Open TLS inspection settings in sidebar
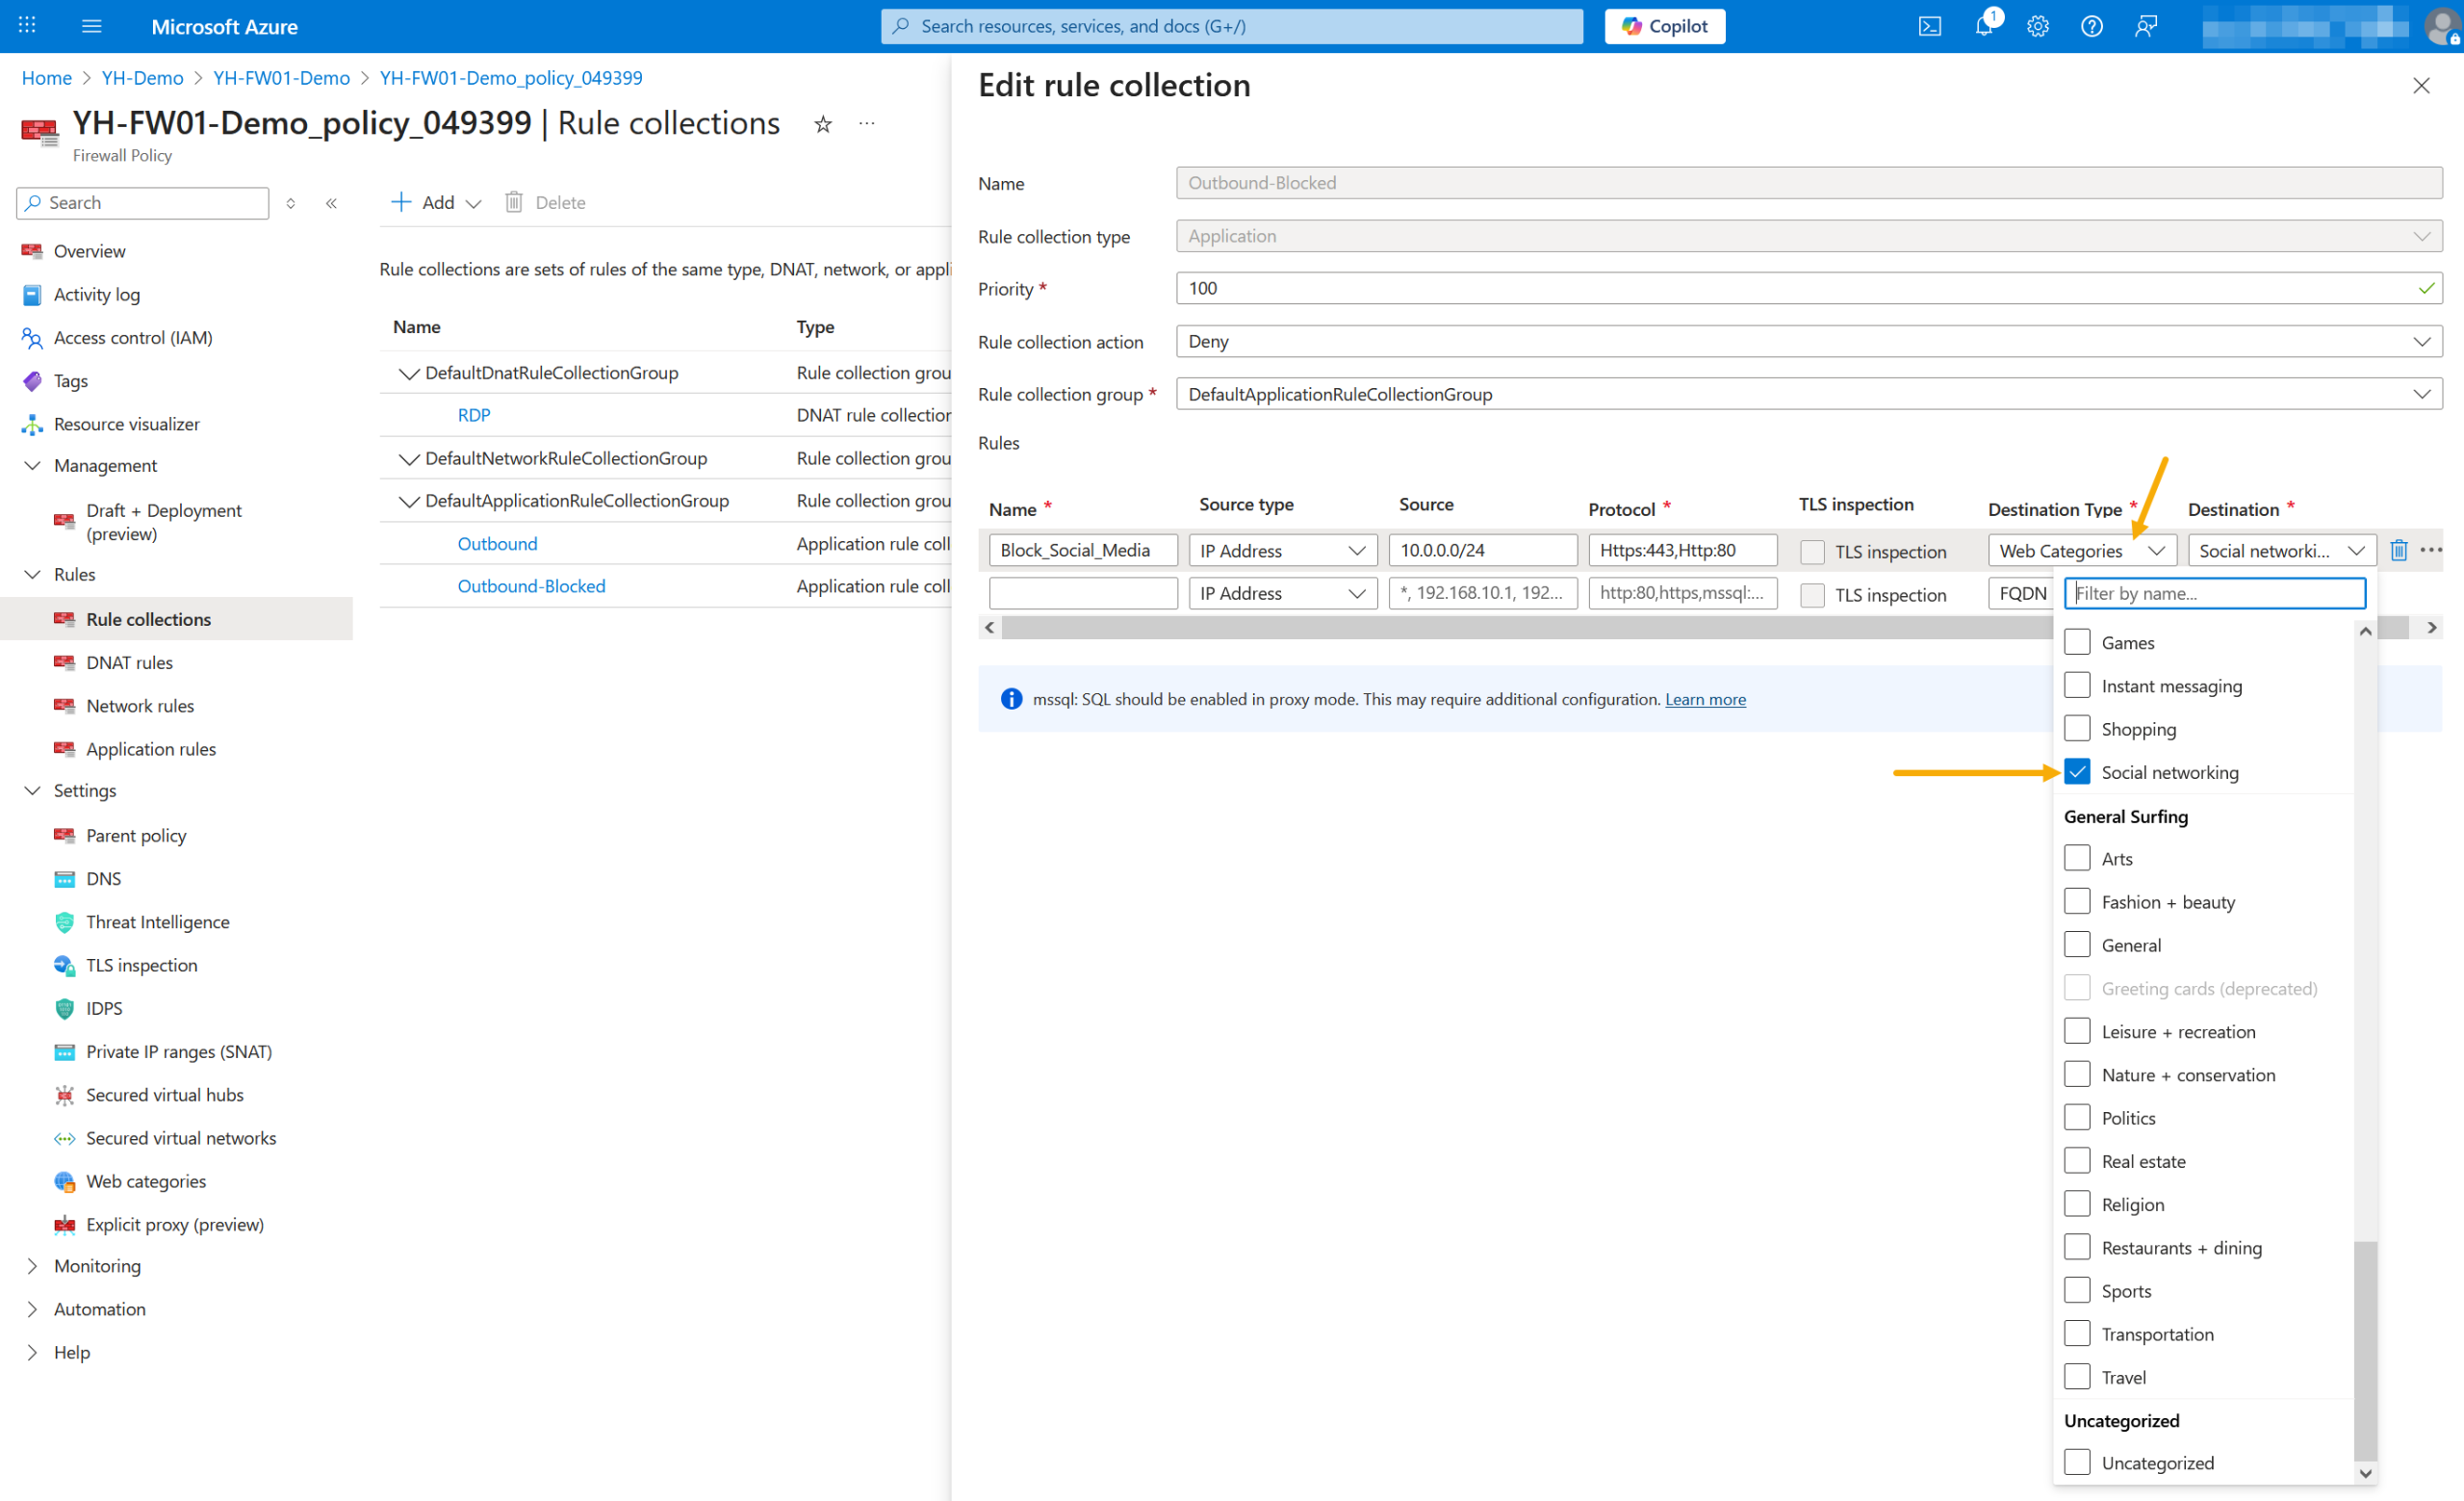2464x1501 pixels. coord(141,965)
